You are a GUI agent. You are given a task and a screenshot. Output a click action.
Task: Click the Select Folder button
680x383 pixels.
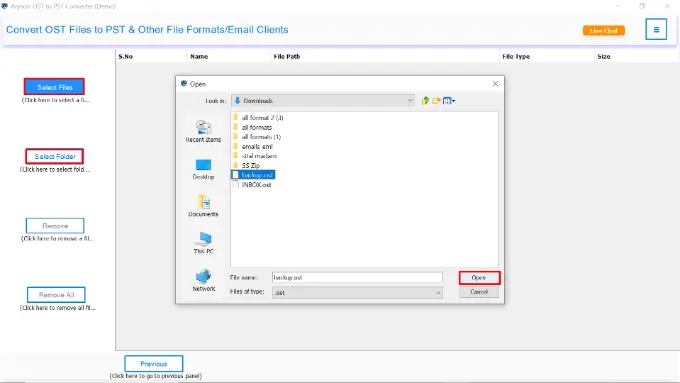(55, 156)
